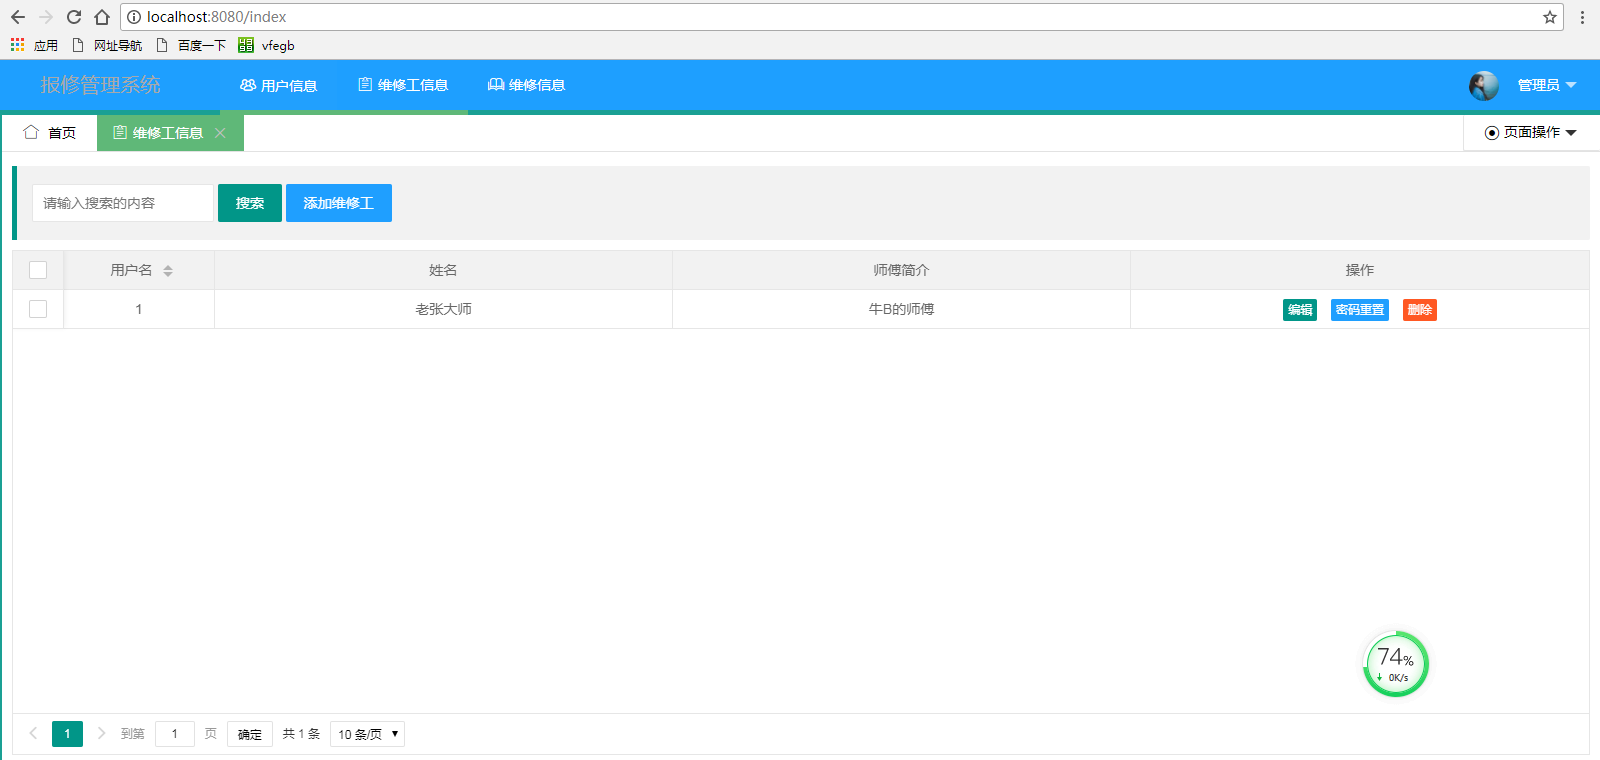Click the 应用 apps grid icon
This screenshot has height=760, width=1600.
[18, 45]
